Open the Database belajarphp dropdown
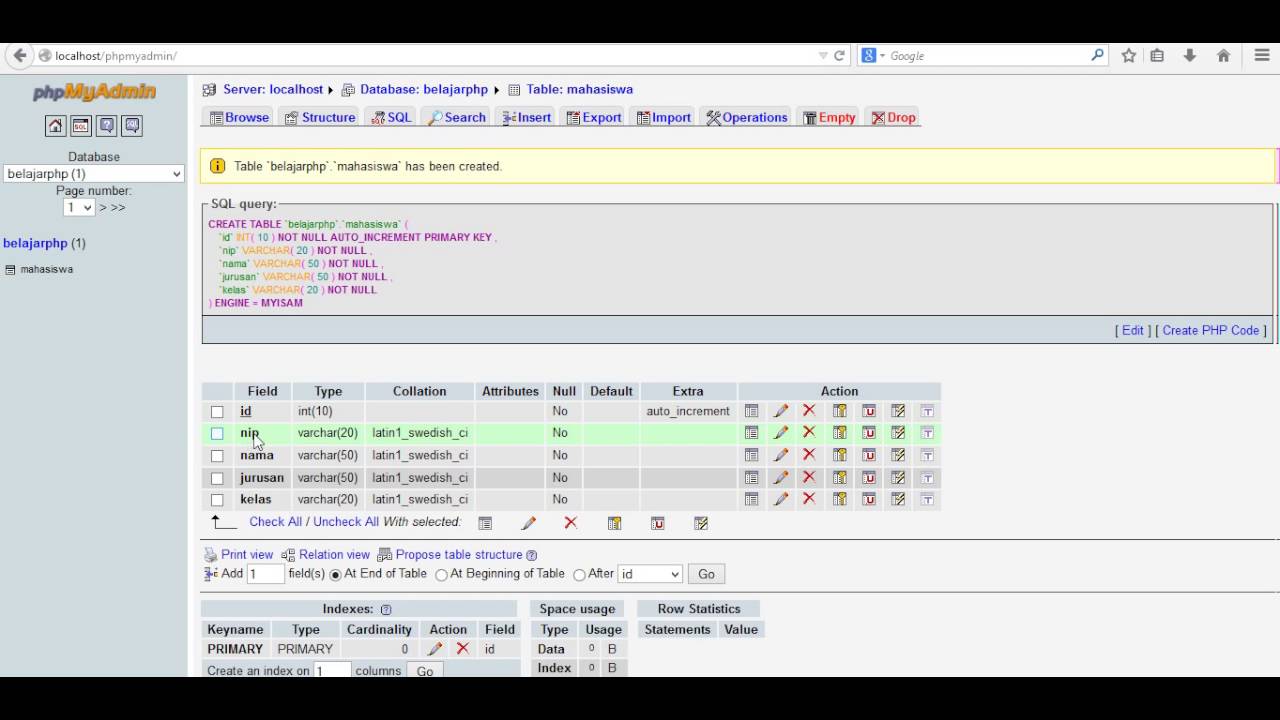The image size is (1280, 720). click(x=94, y=174)
